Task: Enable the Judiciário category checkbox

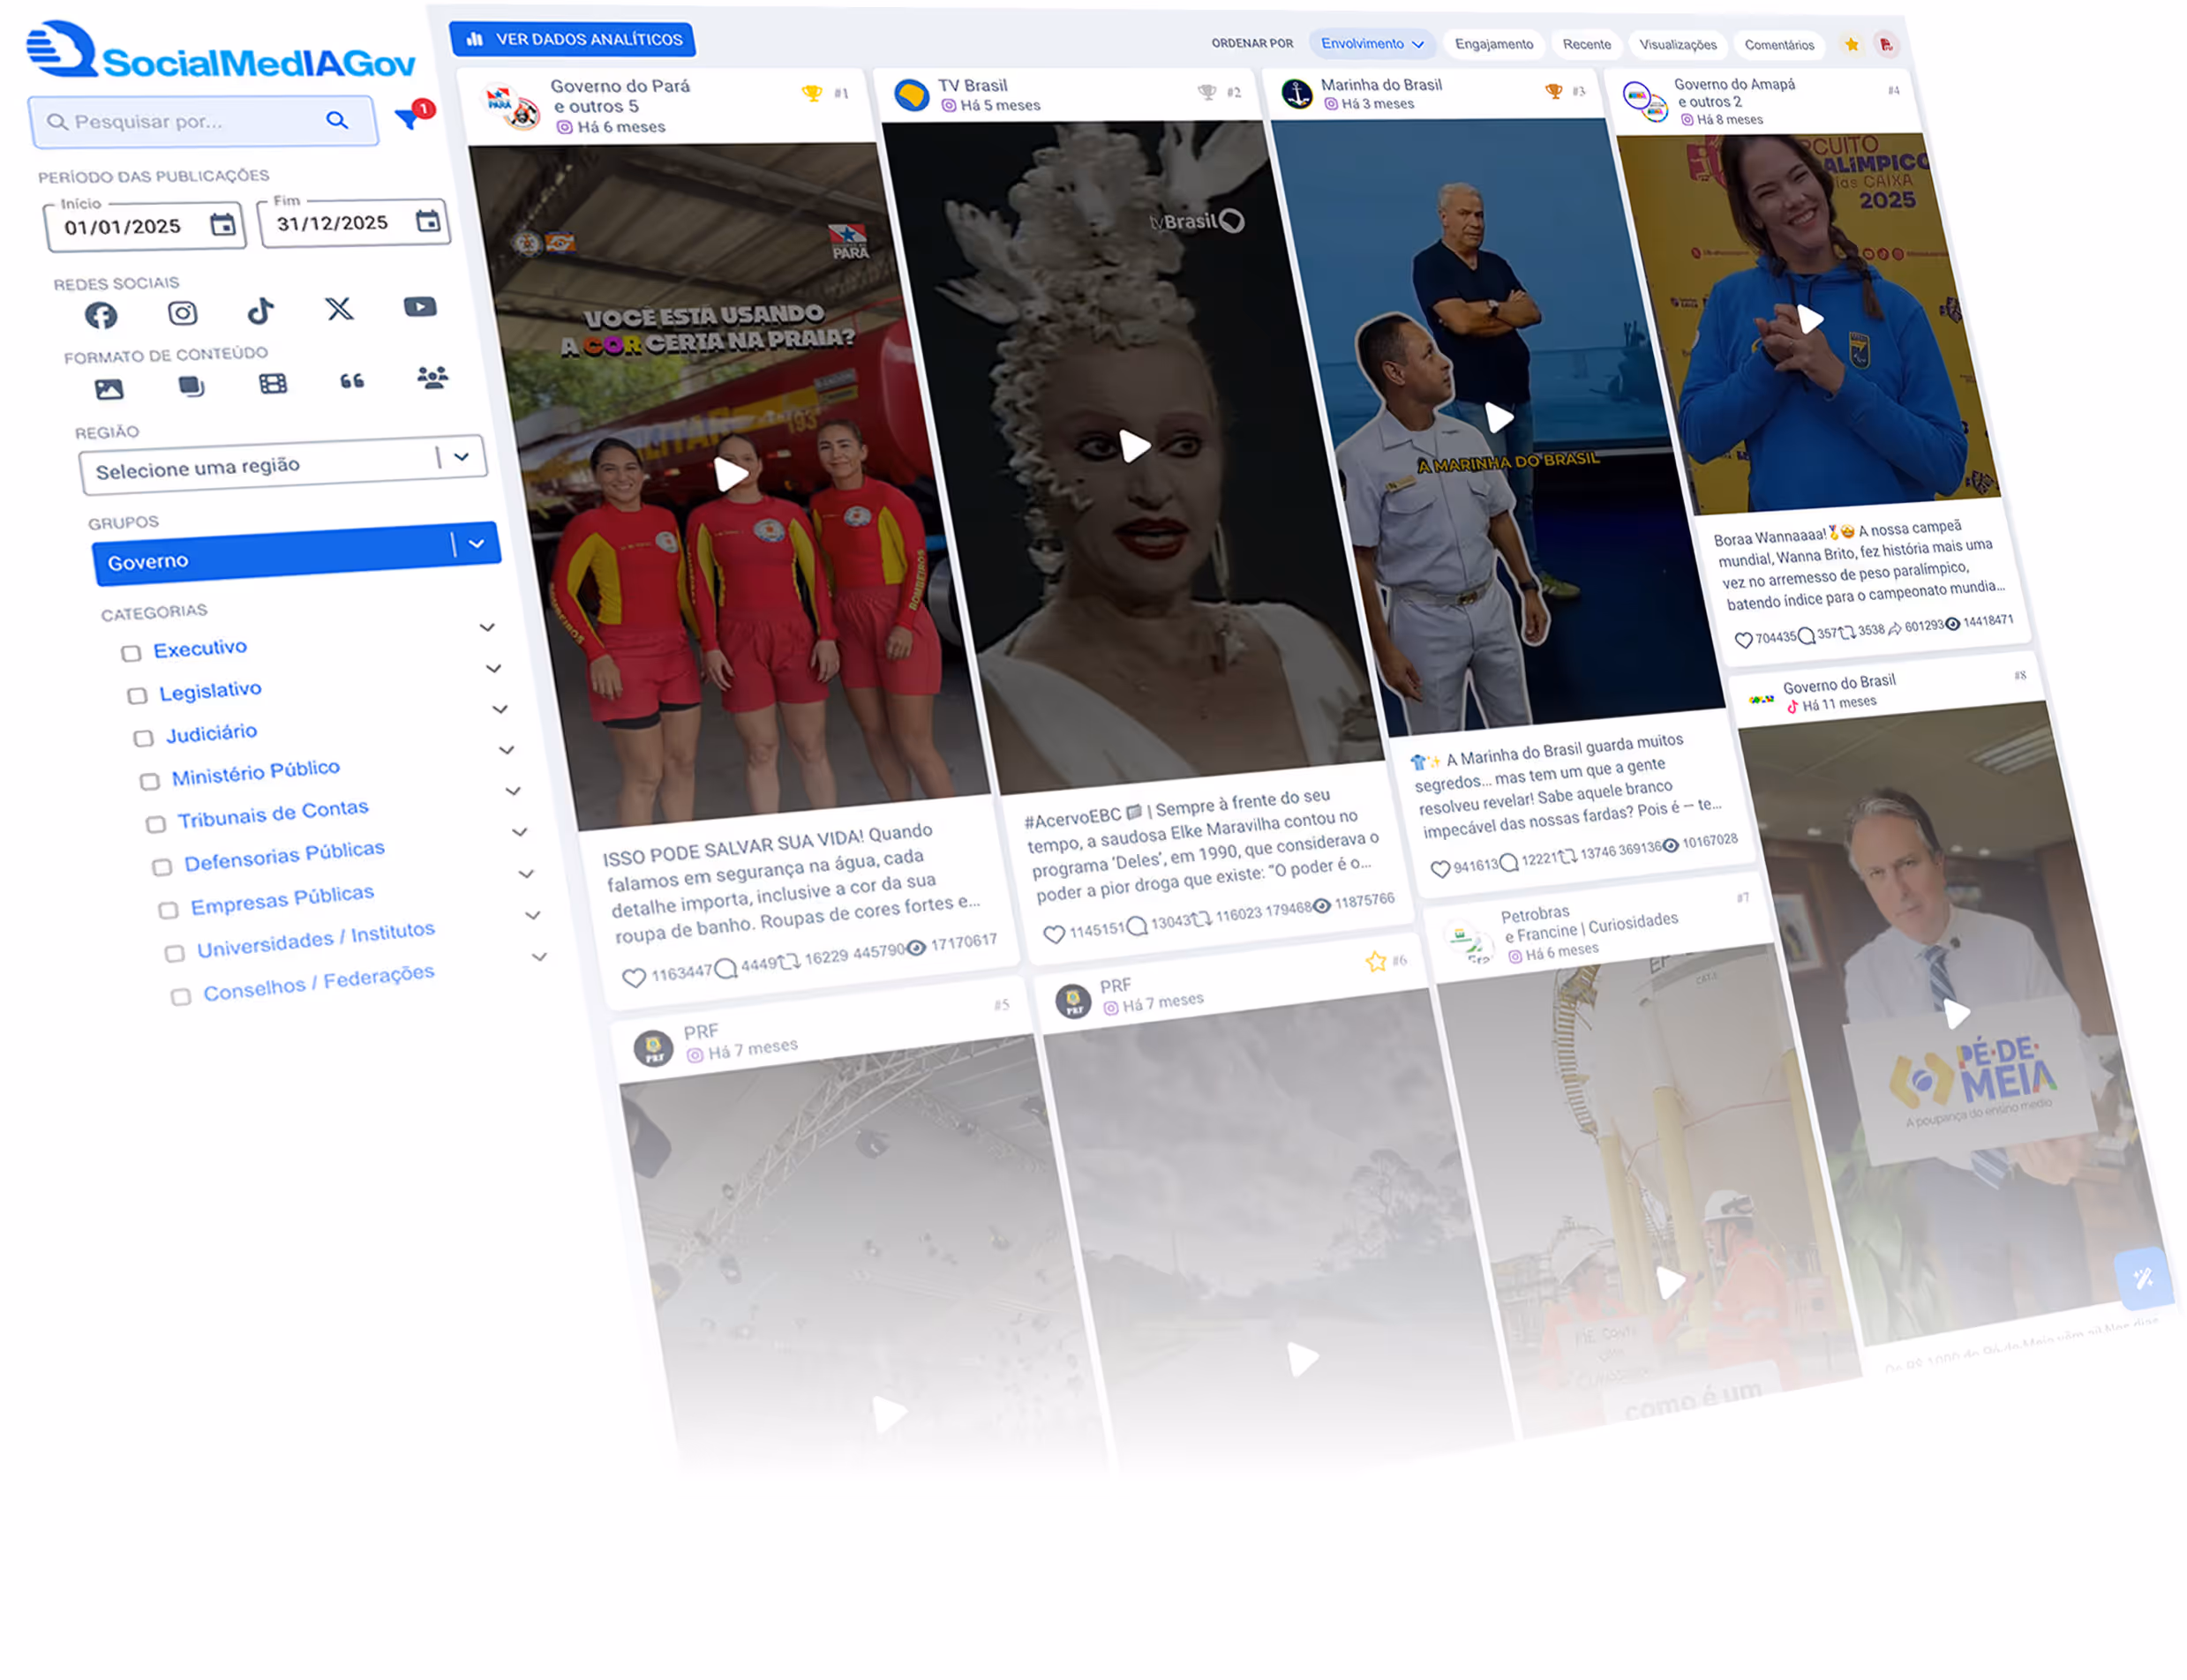Action: click(143, 738)
